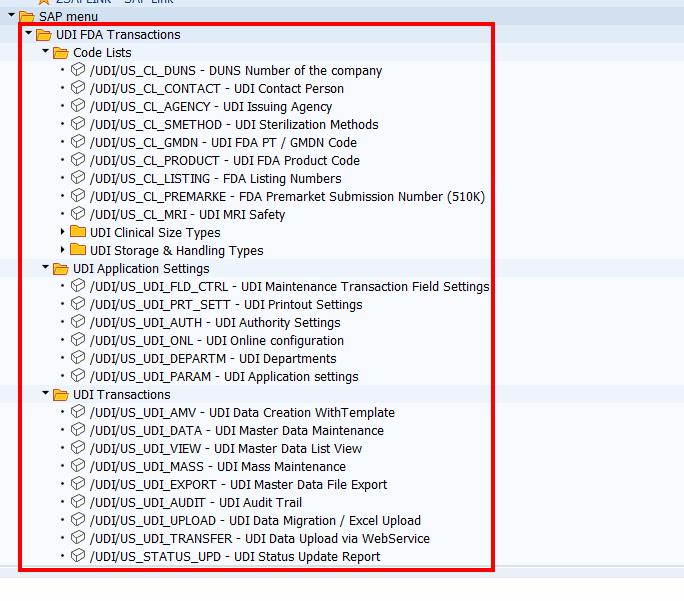Open the UDI Audit Trail transaction
Image resolution: width=684 pixels, height=601 pixels.
tap(196, 502)
